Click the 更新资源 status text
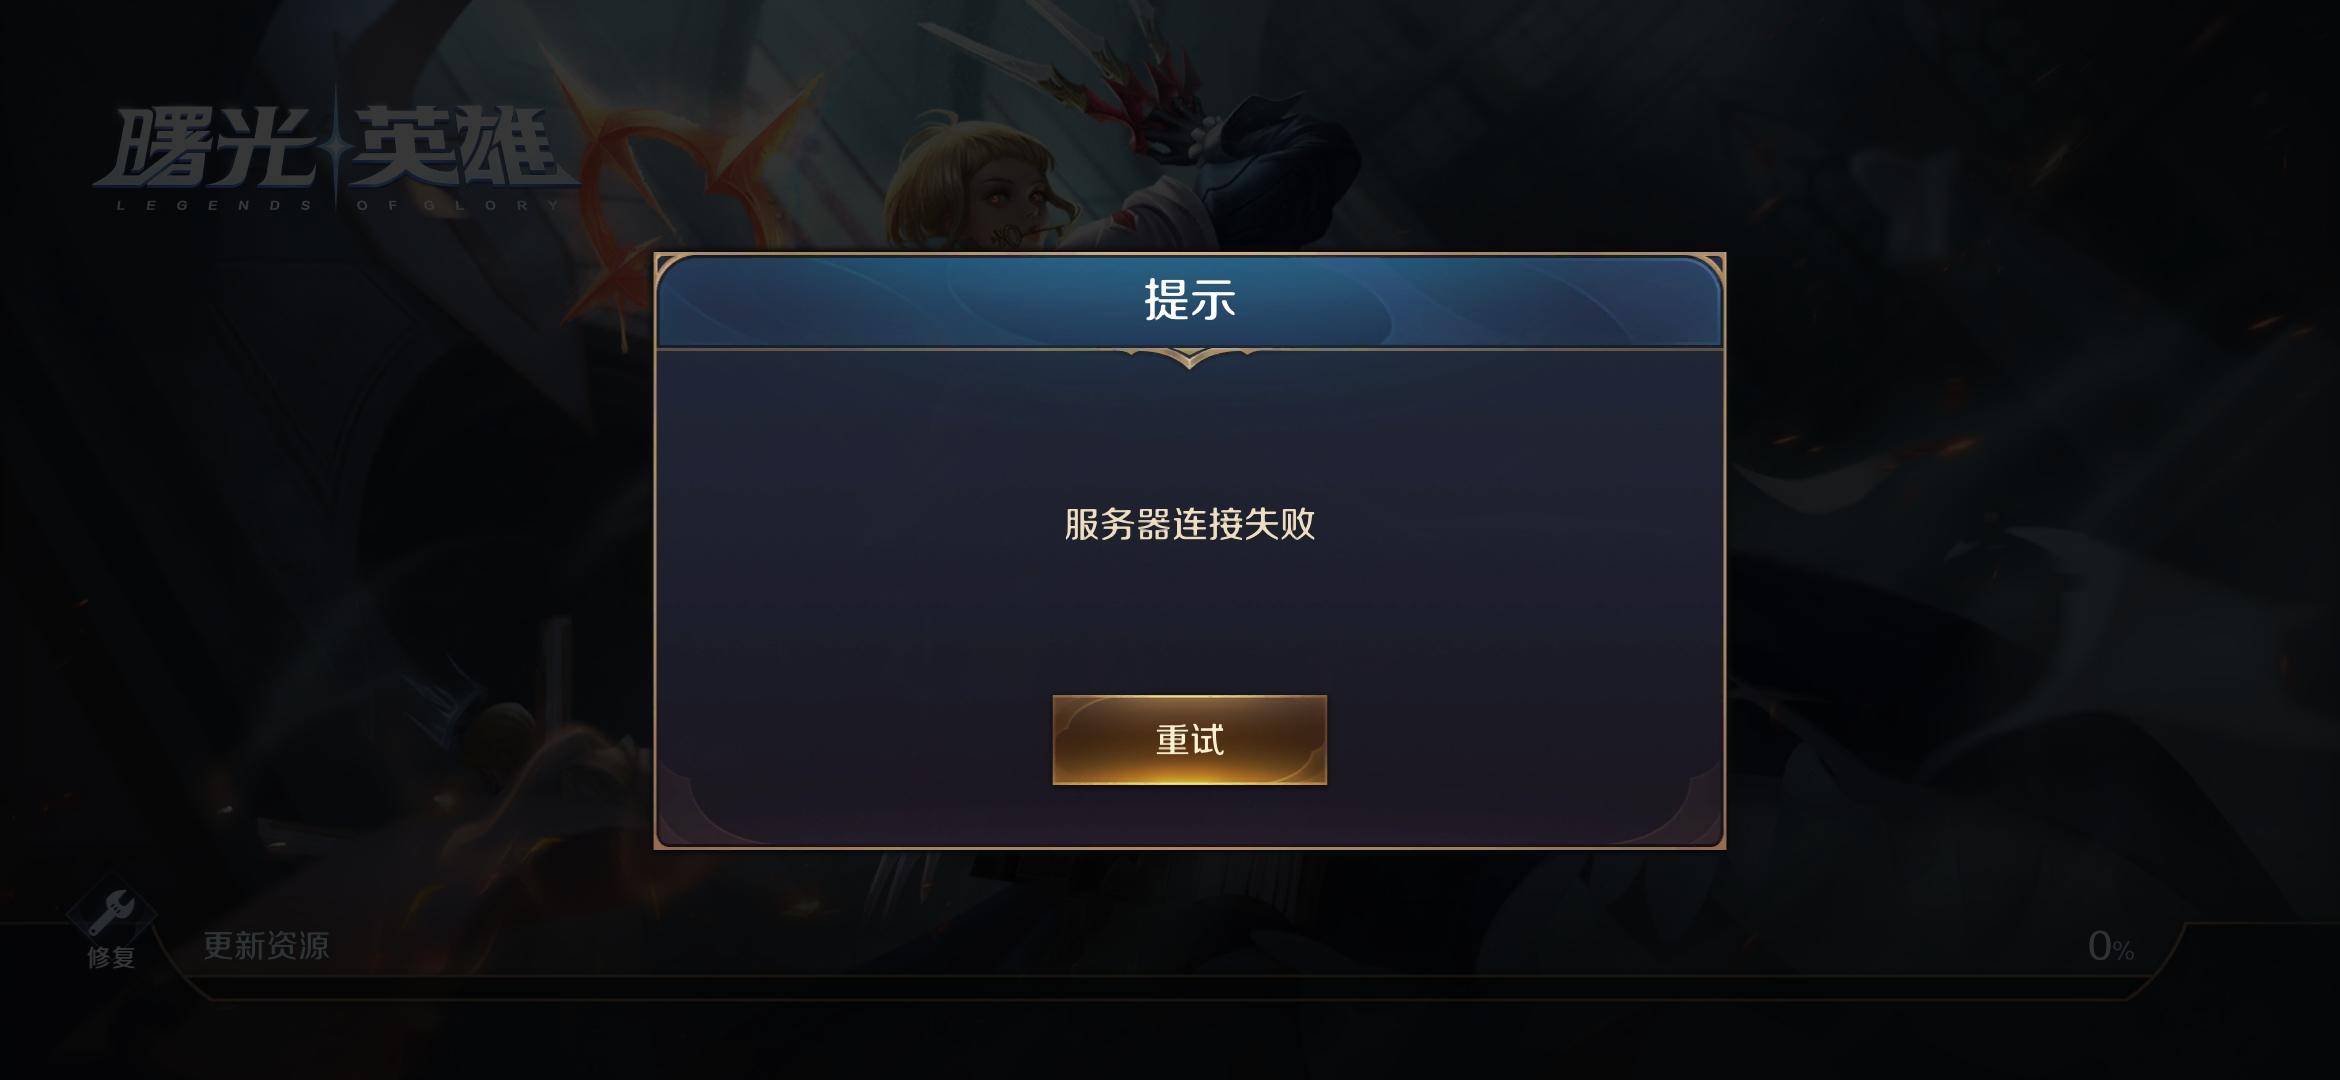2340x1080 pixels. 266,945
